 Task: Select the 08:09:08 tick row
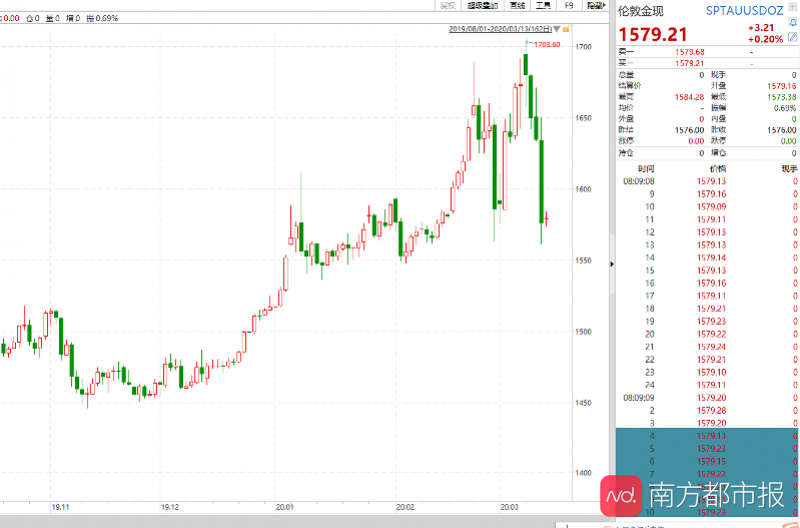[707, 181]
